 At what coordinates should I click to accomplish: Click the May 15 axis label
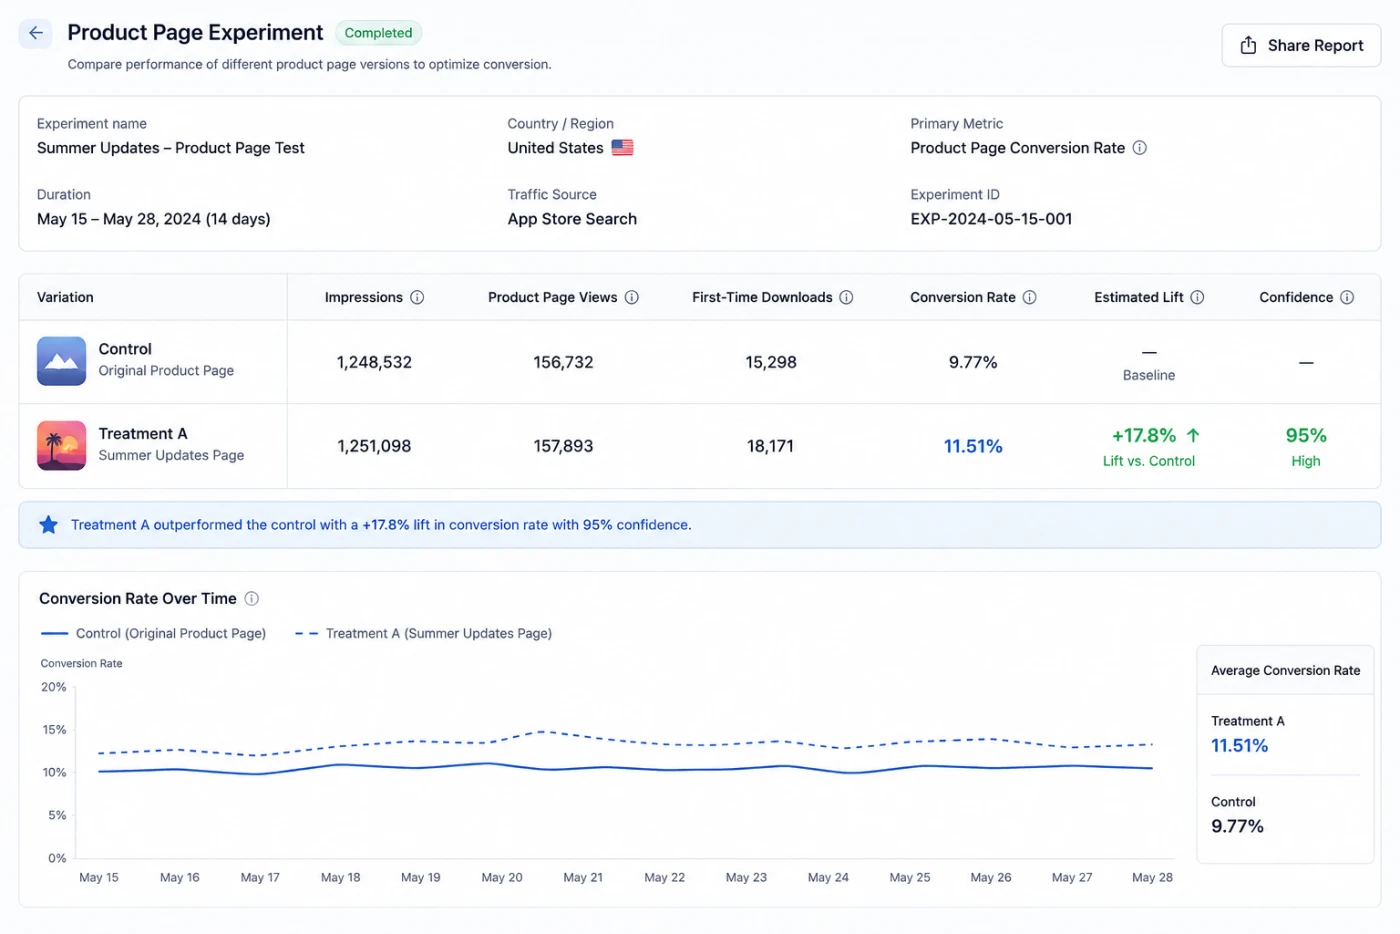pos(99,877)
